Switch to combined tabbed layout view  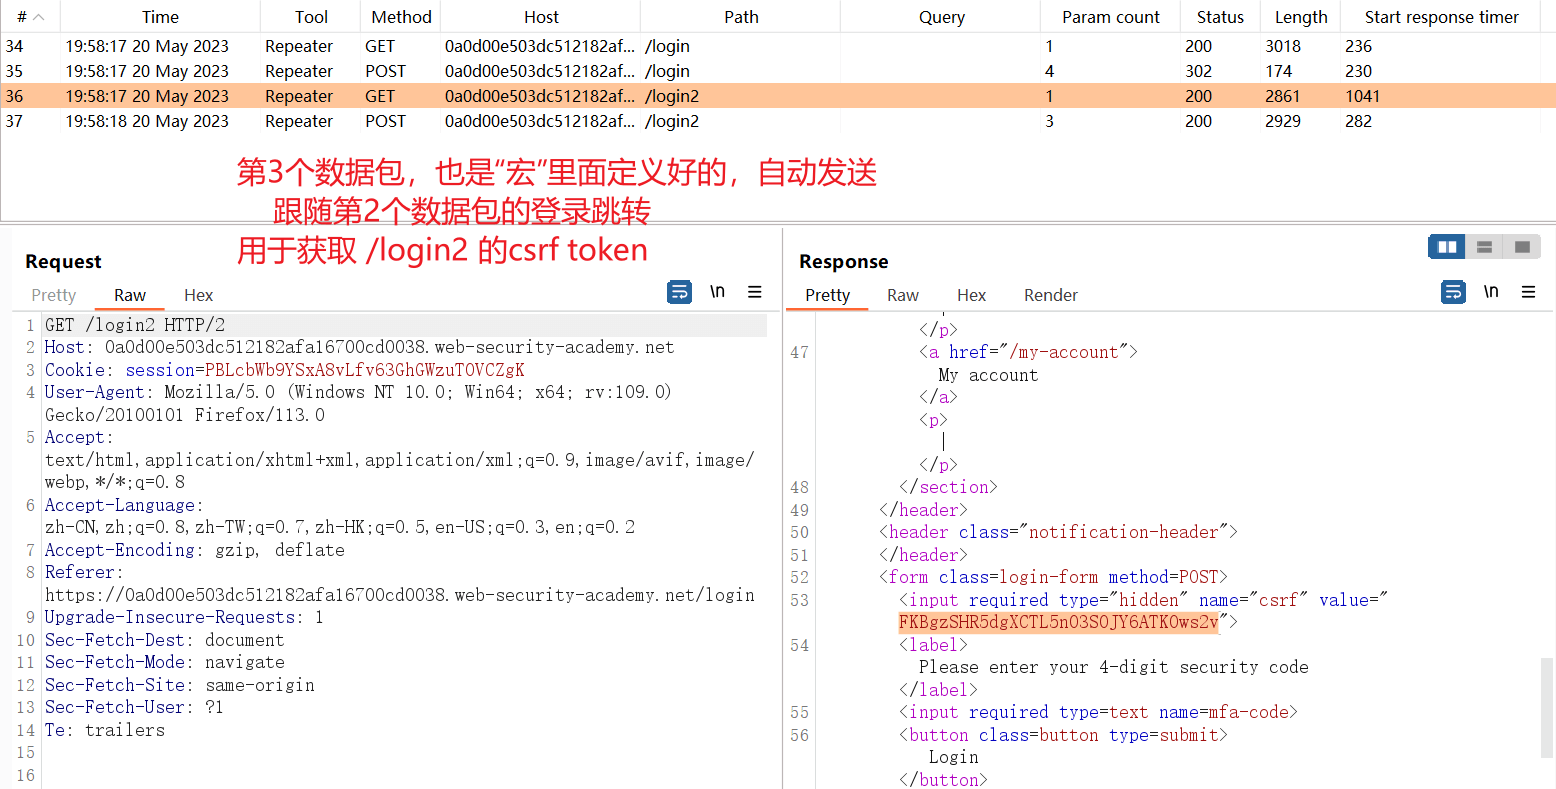(x=1522, y=247)
